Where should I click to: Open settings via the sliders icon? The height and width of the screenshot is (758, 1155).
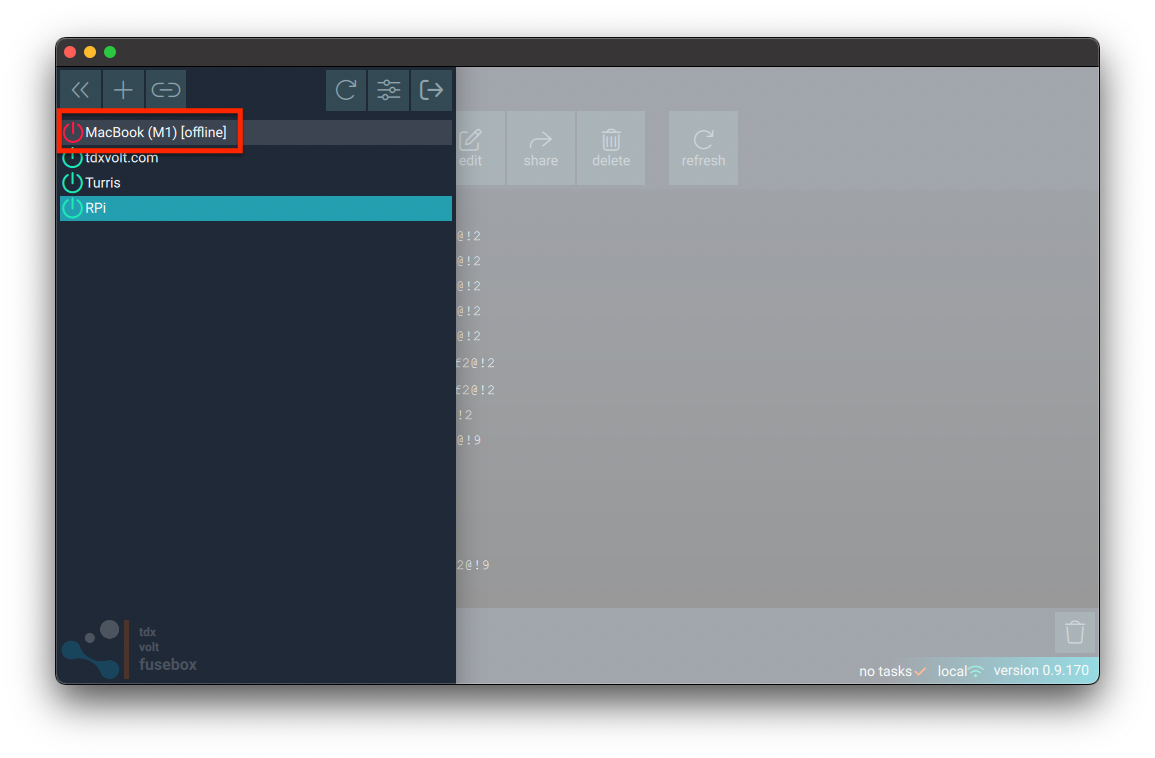pyautogui.click(x=388, y=90)
